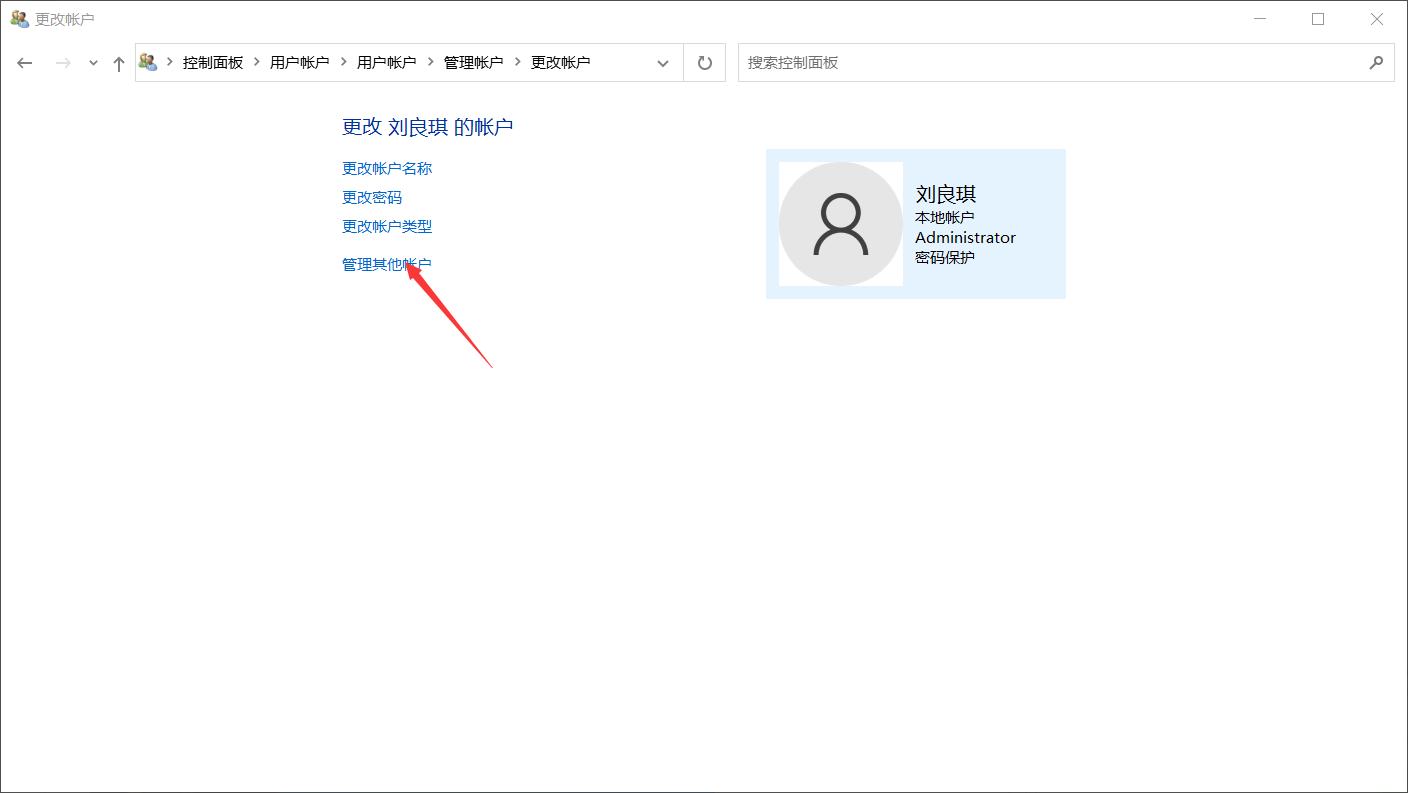The height and width of the screenshot is (793, 1408).
Task: Click the 密码保护 label
Action: [x=945, y=257]
